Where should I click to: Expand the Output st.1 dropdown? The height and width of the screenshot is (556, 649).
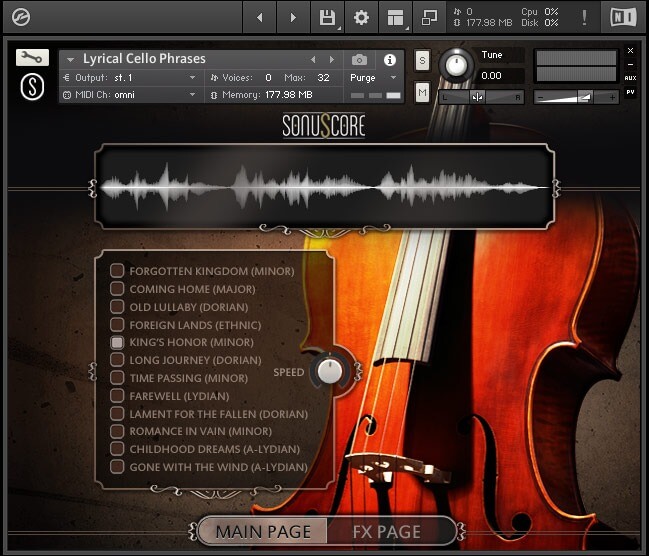coord(130,77)
